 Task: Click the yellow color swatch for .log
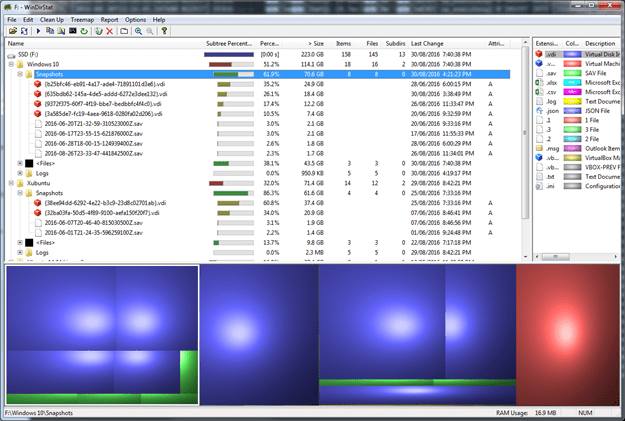pos(572,101)
